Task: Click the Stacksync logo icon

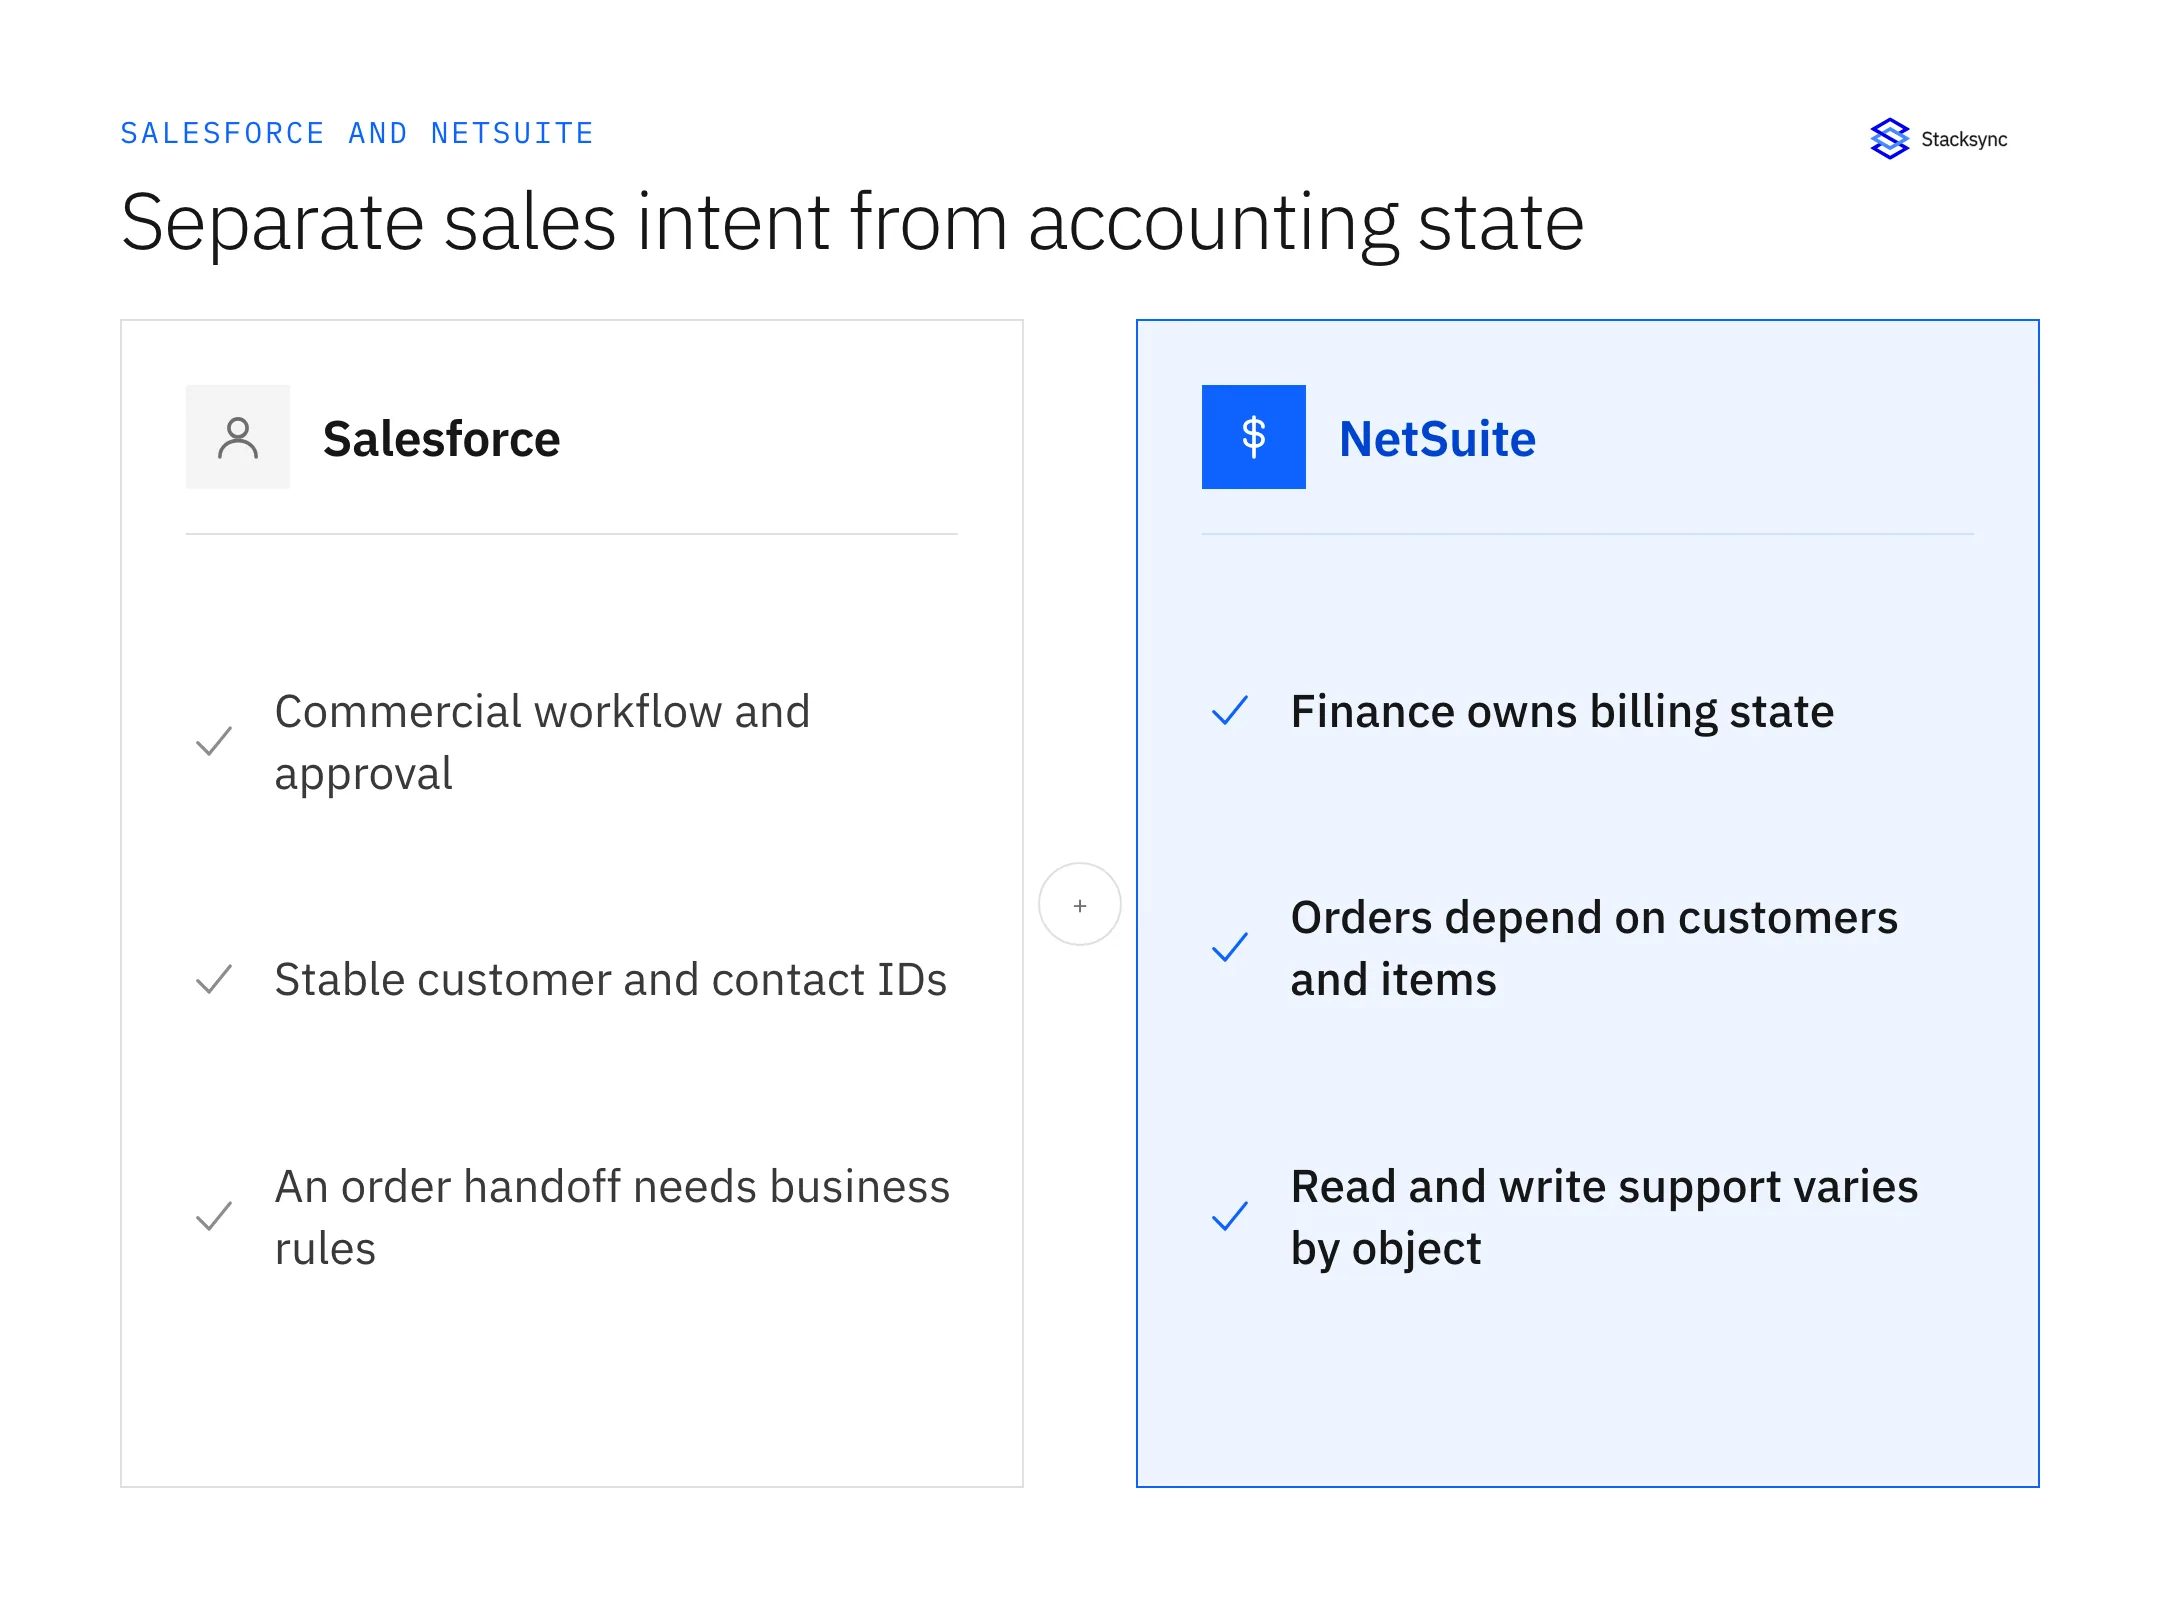Action: pos(1889,139)
